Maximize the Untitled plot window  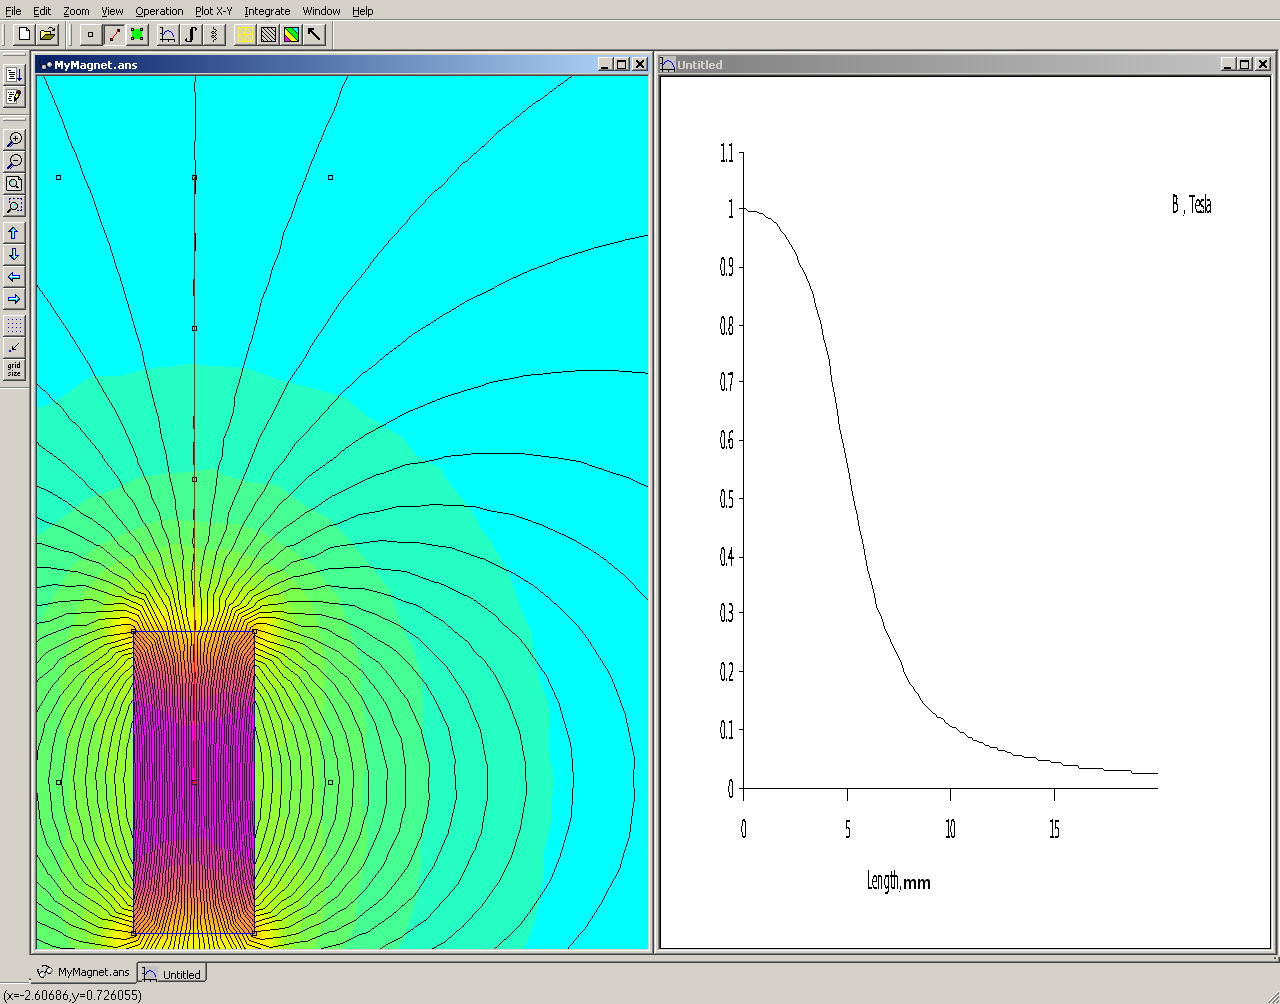point(1245,64)
